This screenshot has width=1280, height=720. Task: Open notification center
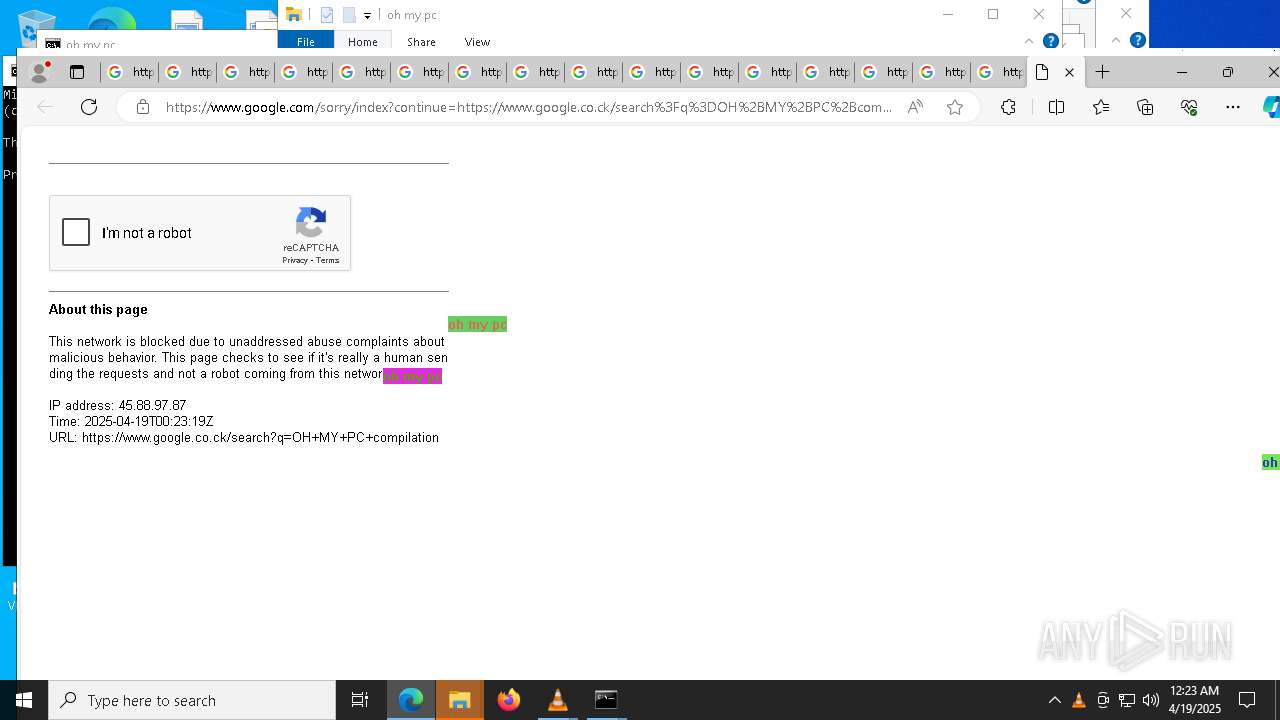[x=1247, y=700]
